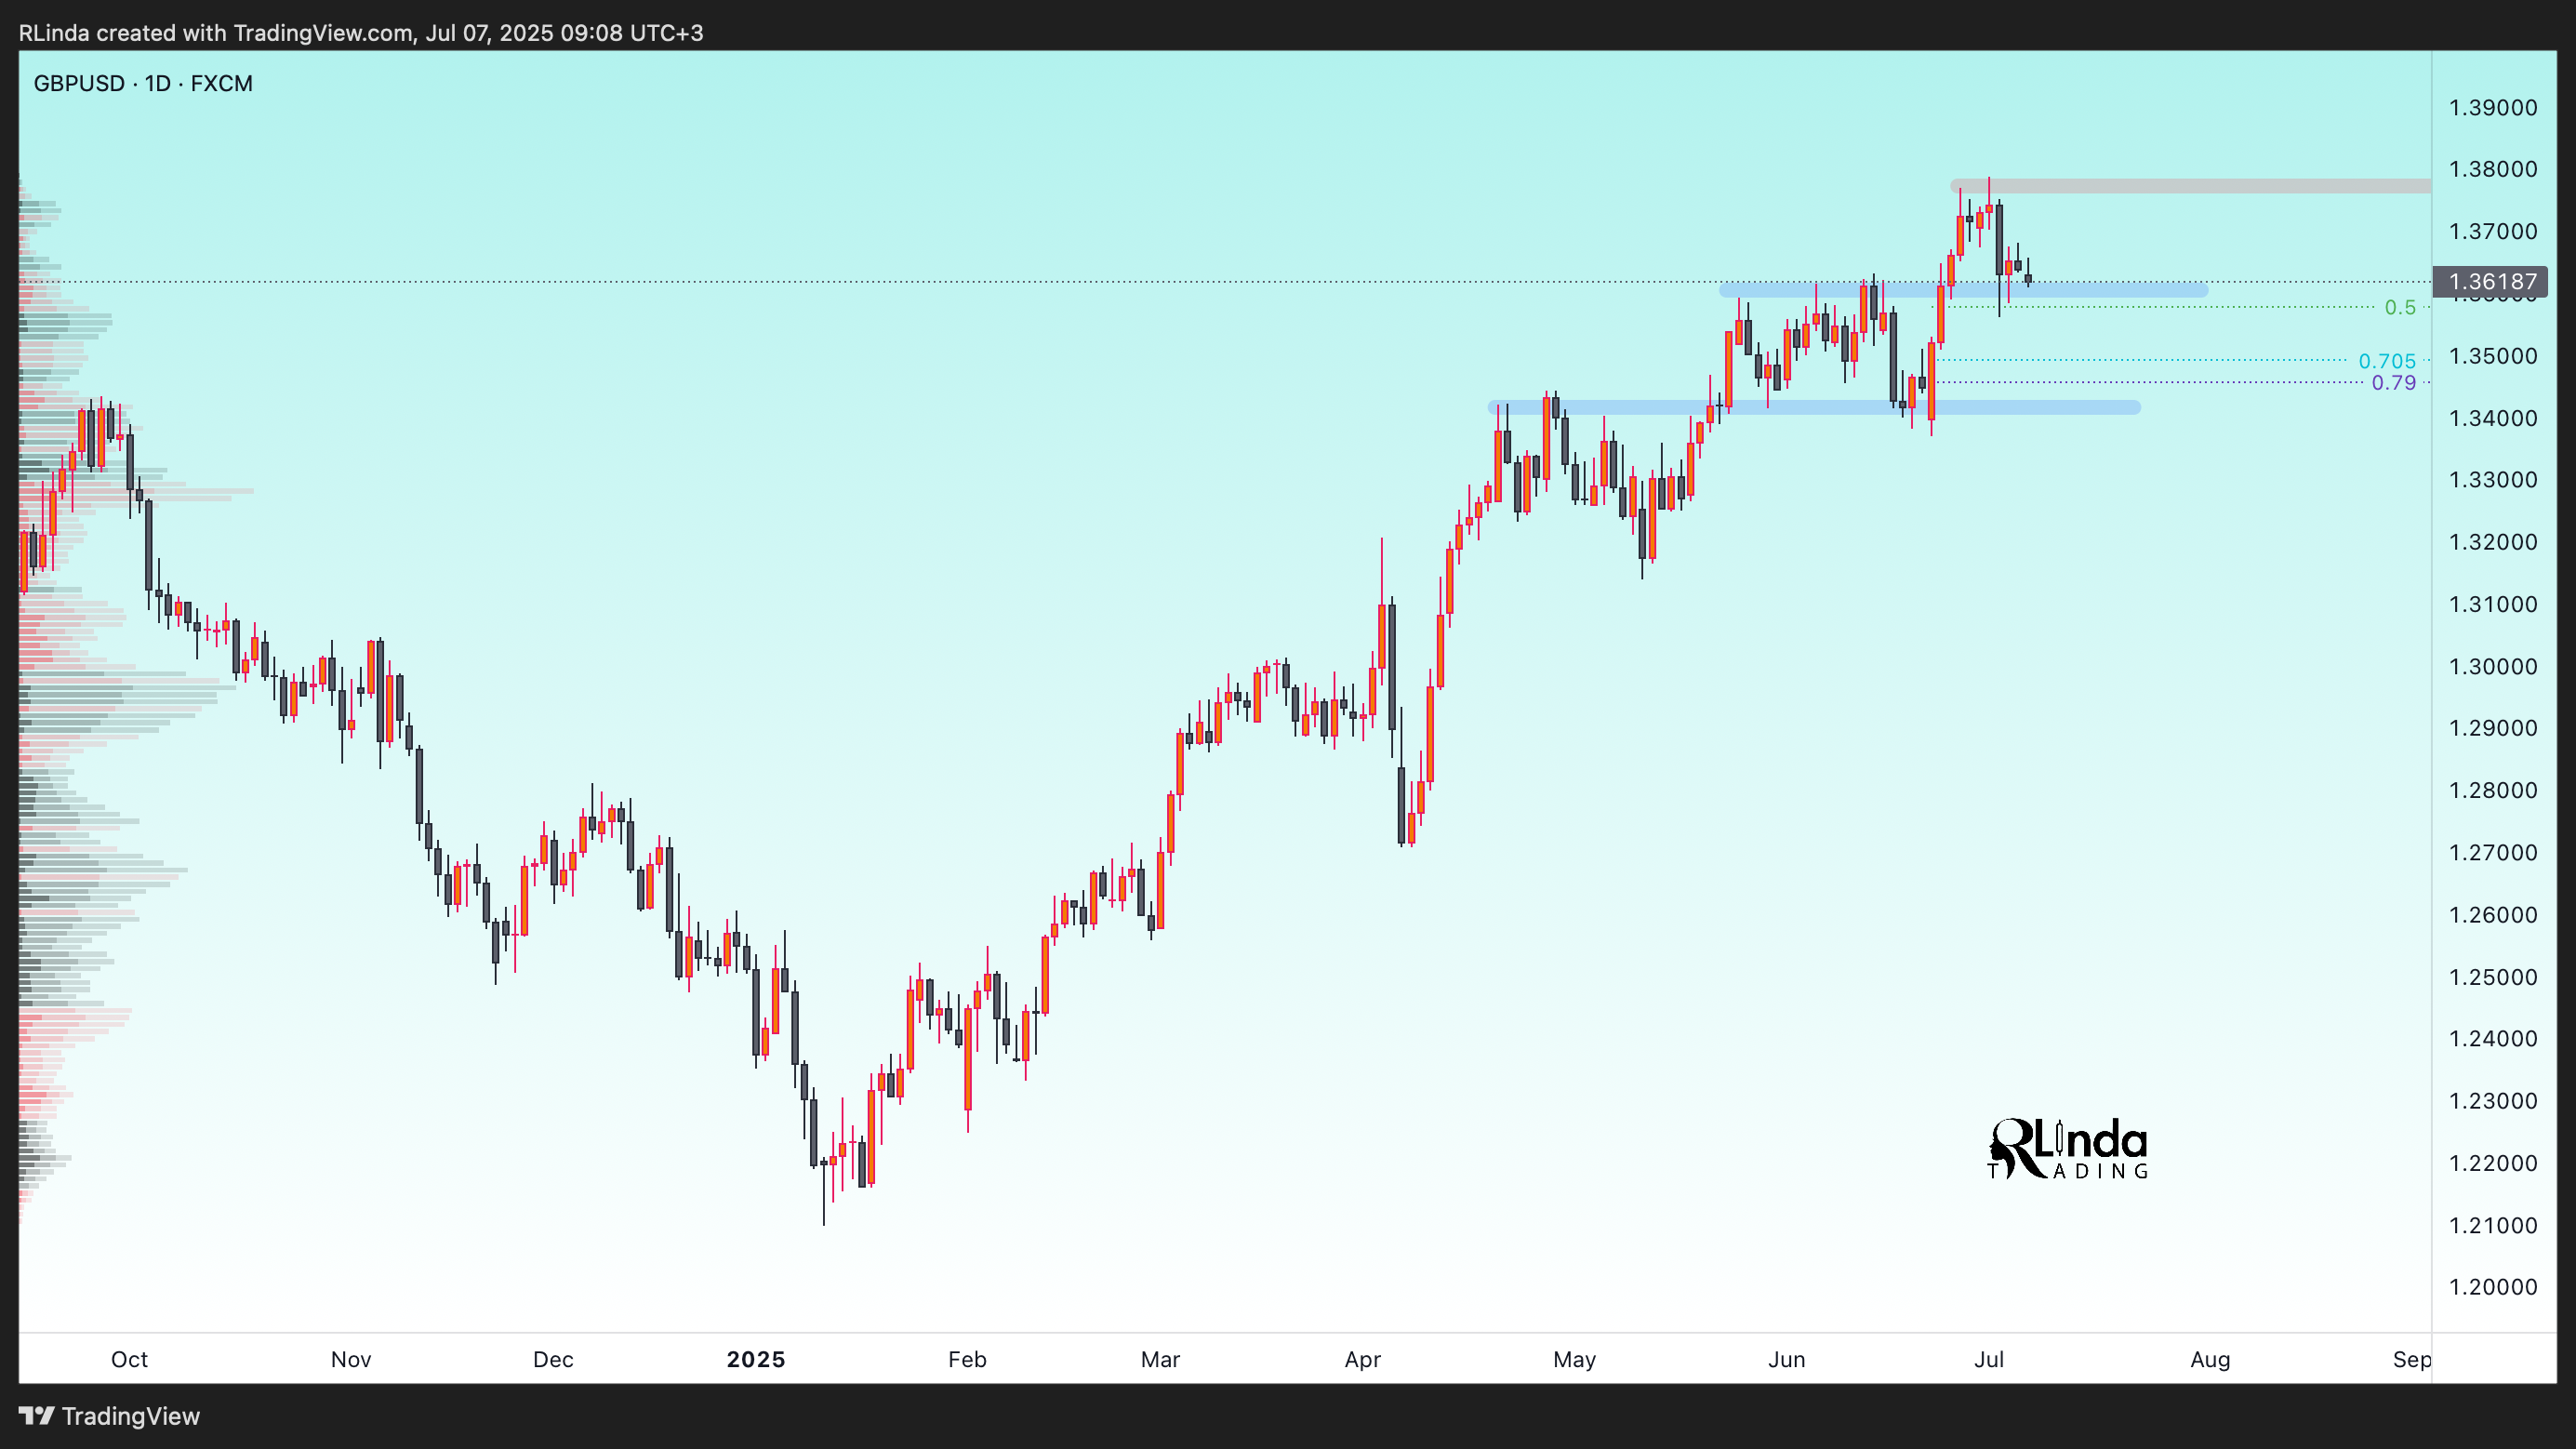2576x1449 pixels.
Task: Click the 1.22000 price axis label
Action: pyautogui.click(x=2492, y=1163)
